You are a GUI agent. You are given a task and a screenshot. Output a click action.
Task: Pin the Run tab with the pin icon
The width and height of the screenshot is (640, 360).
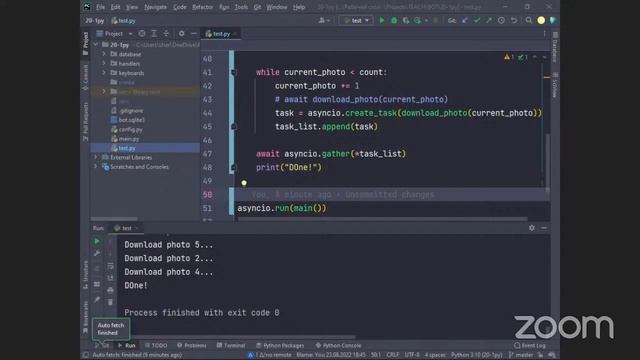click(x=97, y=300)
